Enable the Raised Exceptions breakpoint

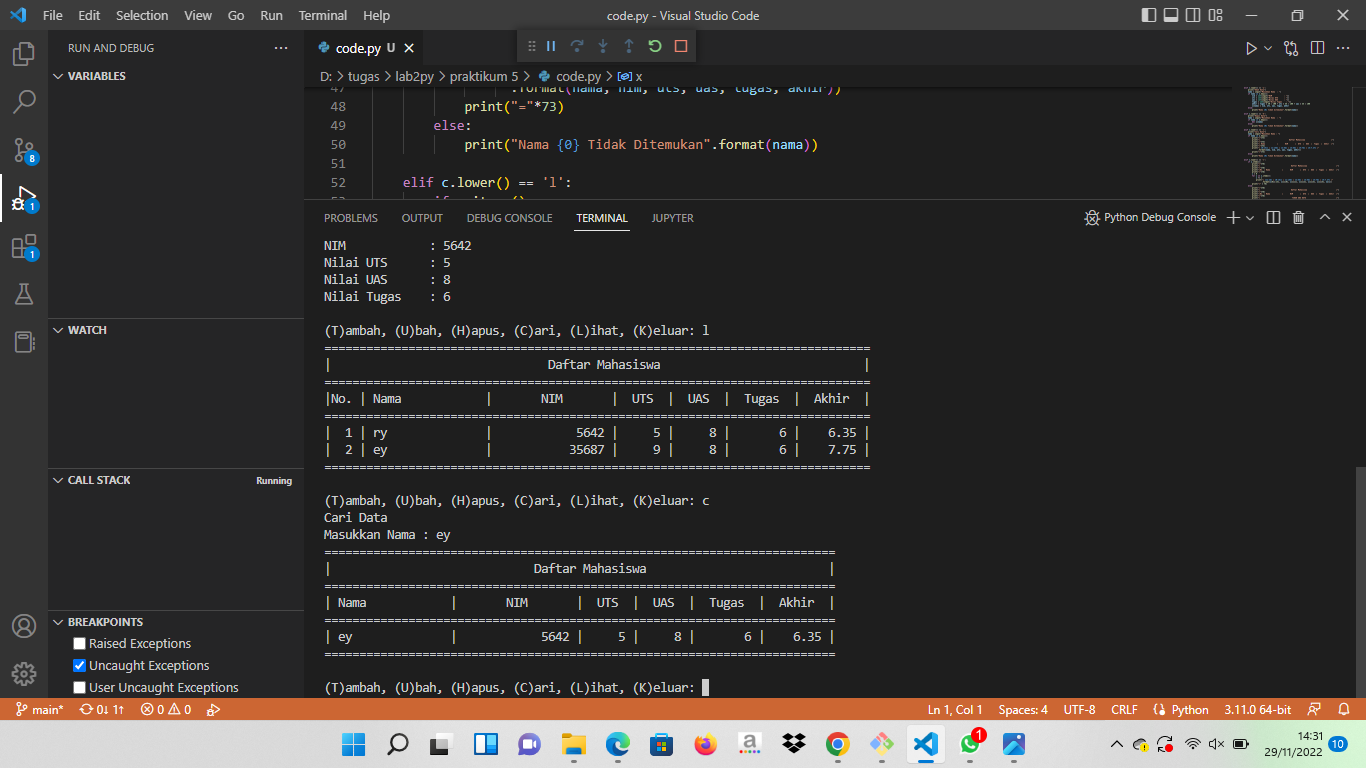click(x=80, y=644)
